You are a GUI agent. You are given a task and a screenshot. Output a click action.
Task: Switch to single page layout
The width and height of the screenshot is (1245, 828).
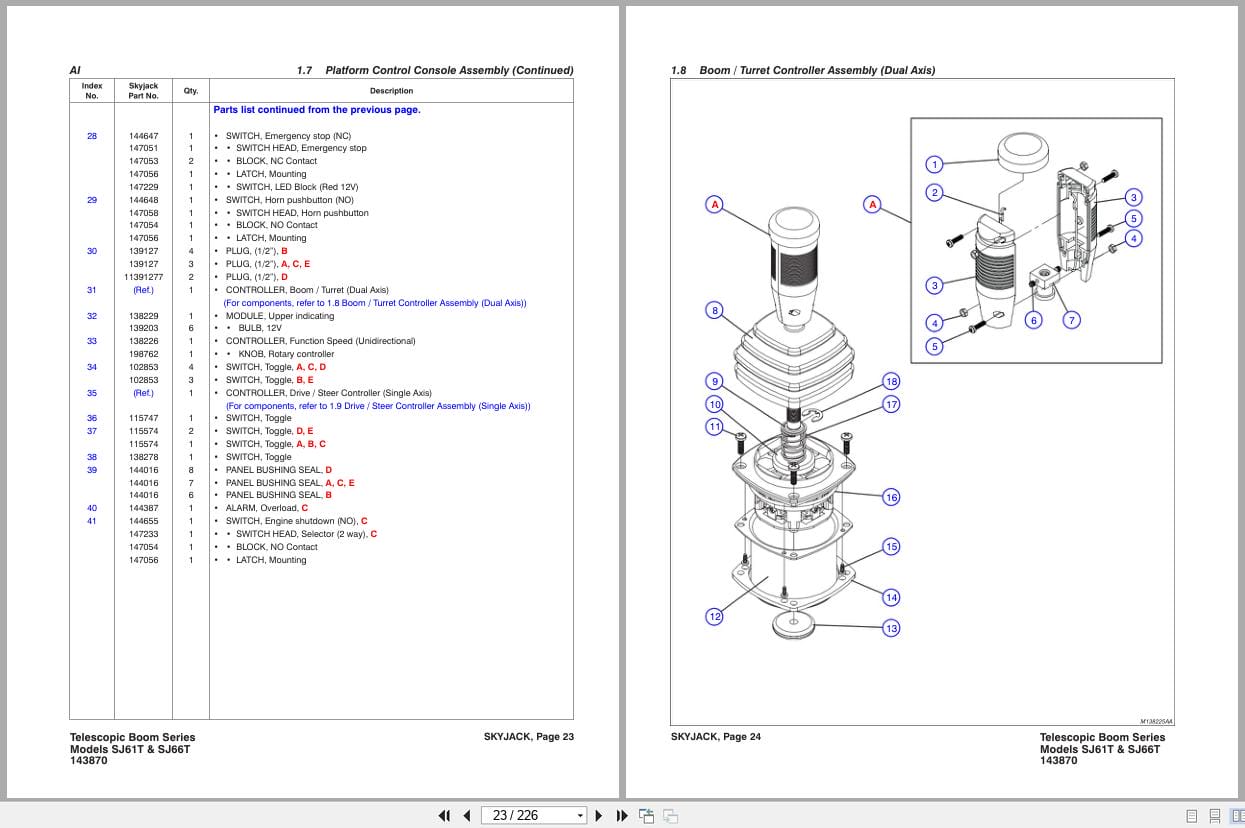[1192, 816]
